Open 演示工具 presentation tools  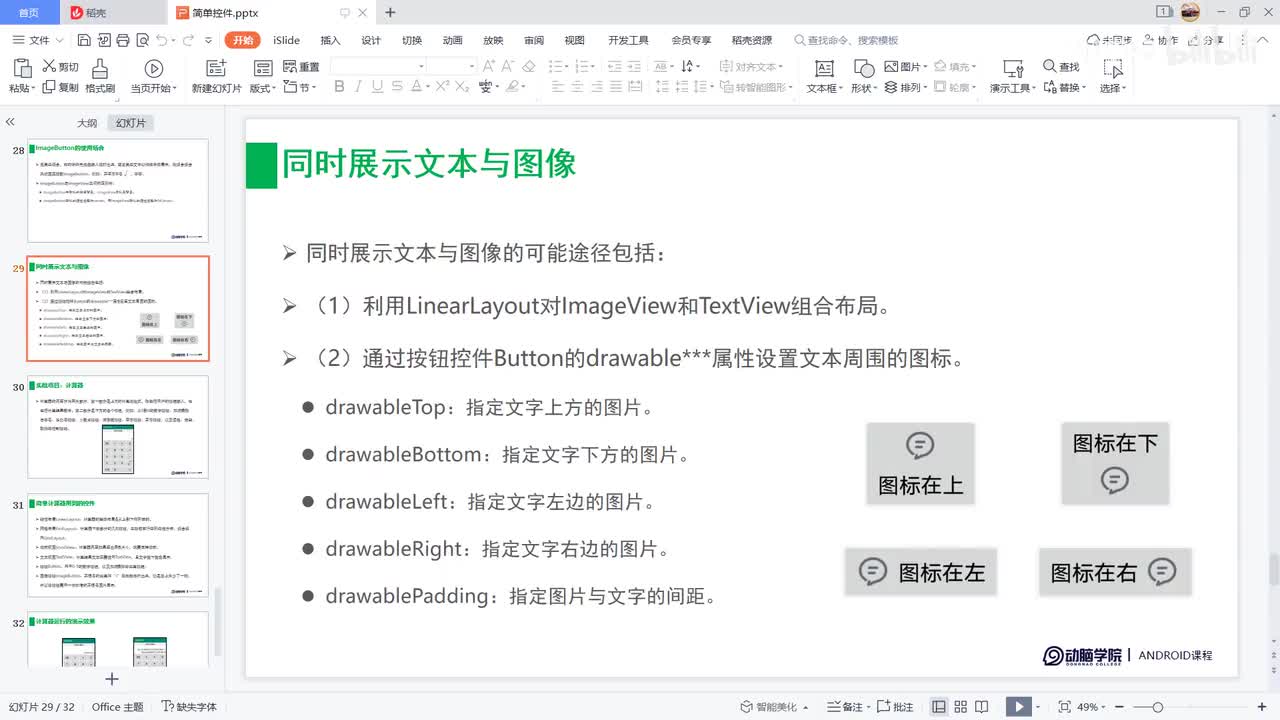(x=1012, y=76)
